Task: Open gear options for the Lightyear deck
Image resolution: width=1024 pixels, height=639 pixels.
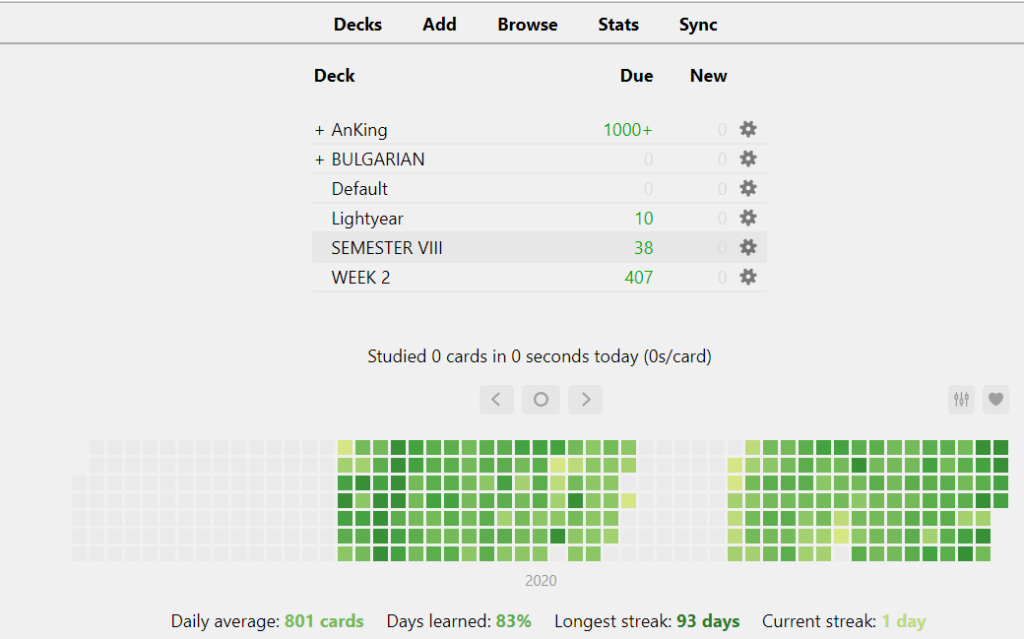Action: point(747,218)
